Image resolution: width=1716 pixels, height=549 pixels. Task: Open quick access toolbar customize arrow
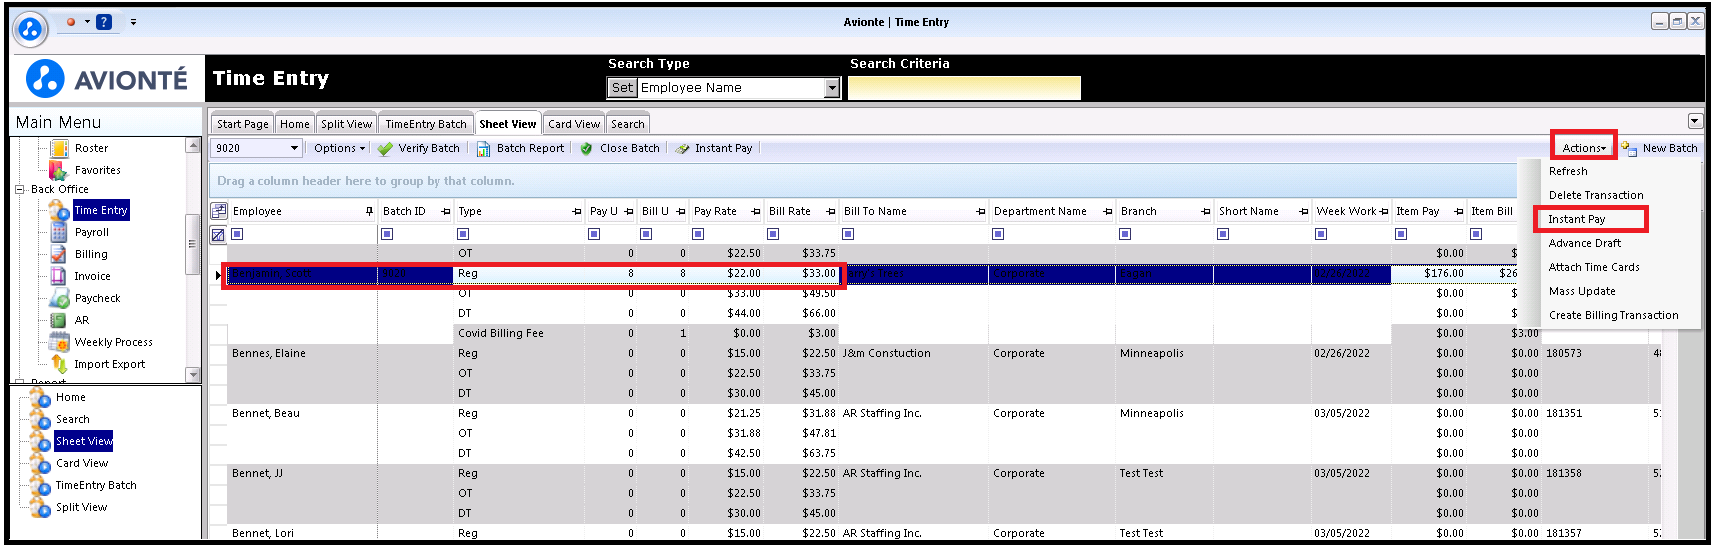133,21
